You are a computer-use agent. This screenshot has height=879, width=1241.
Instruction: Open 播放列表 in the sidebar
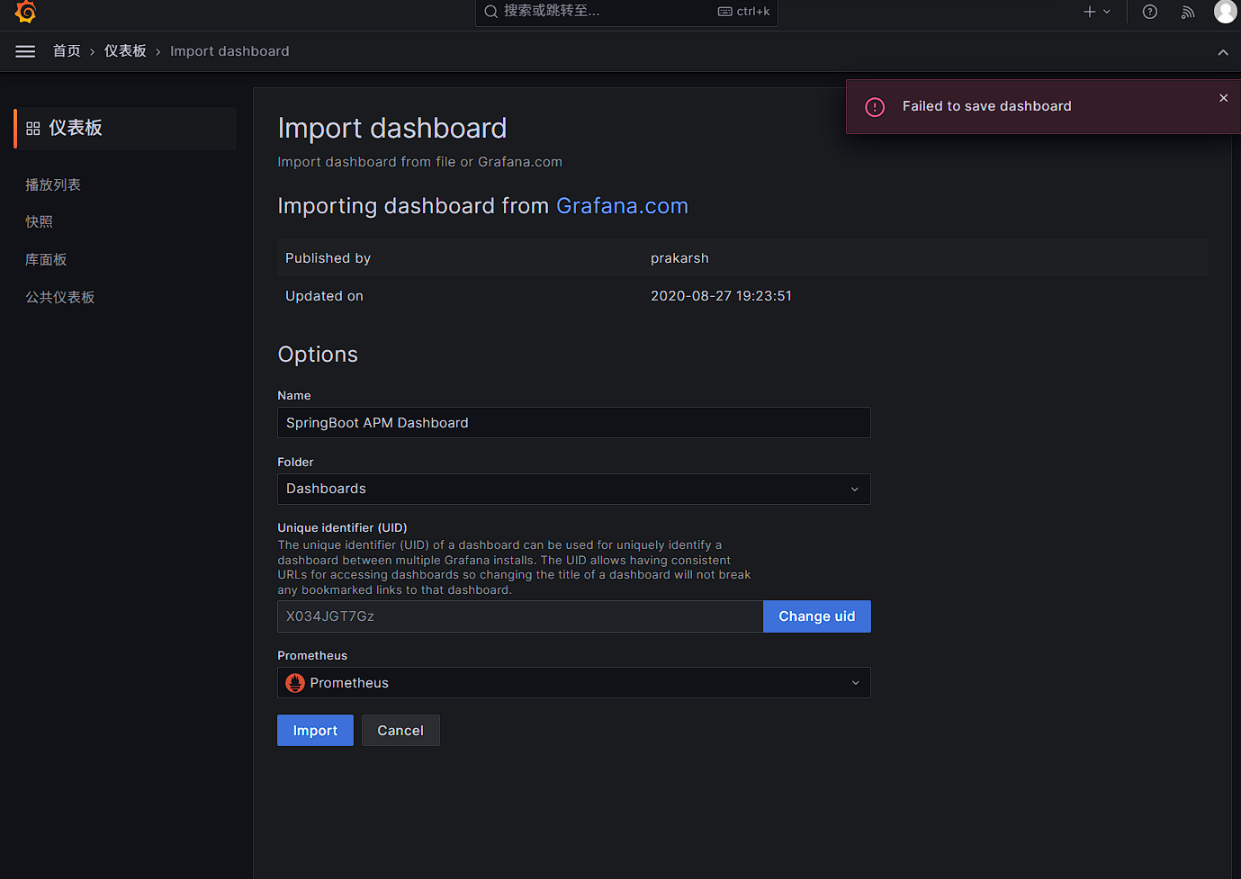(53, 185)
